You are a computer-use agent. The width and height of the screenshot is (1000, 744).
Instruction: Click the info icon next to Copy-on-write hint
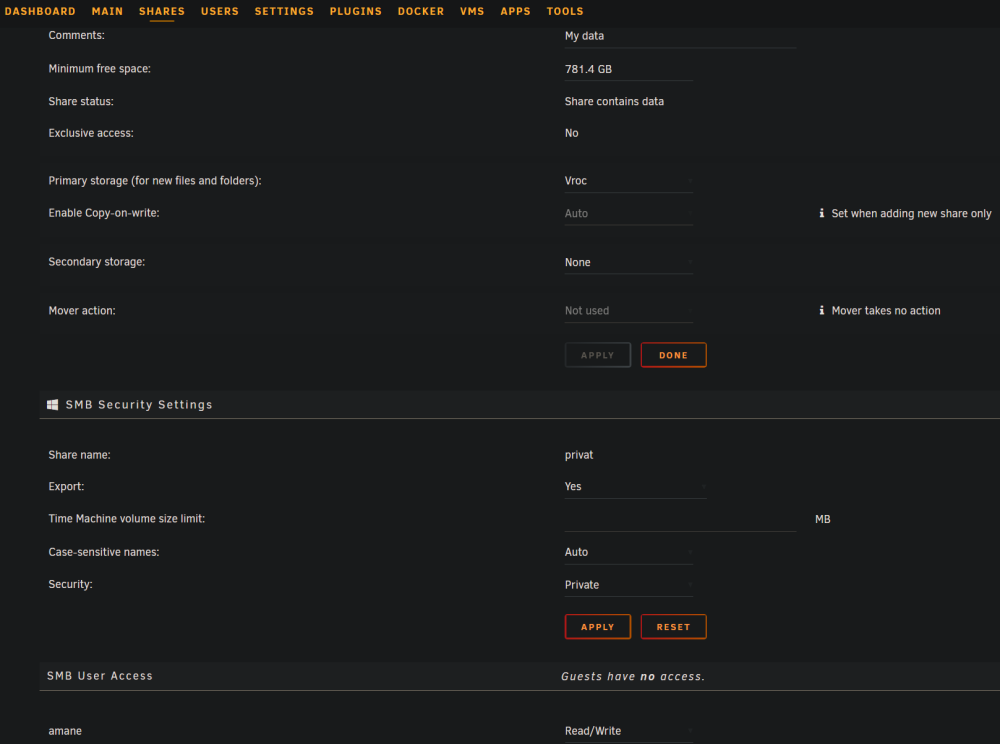click(x=821, y=213)
